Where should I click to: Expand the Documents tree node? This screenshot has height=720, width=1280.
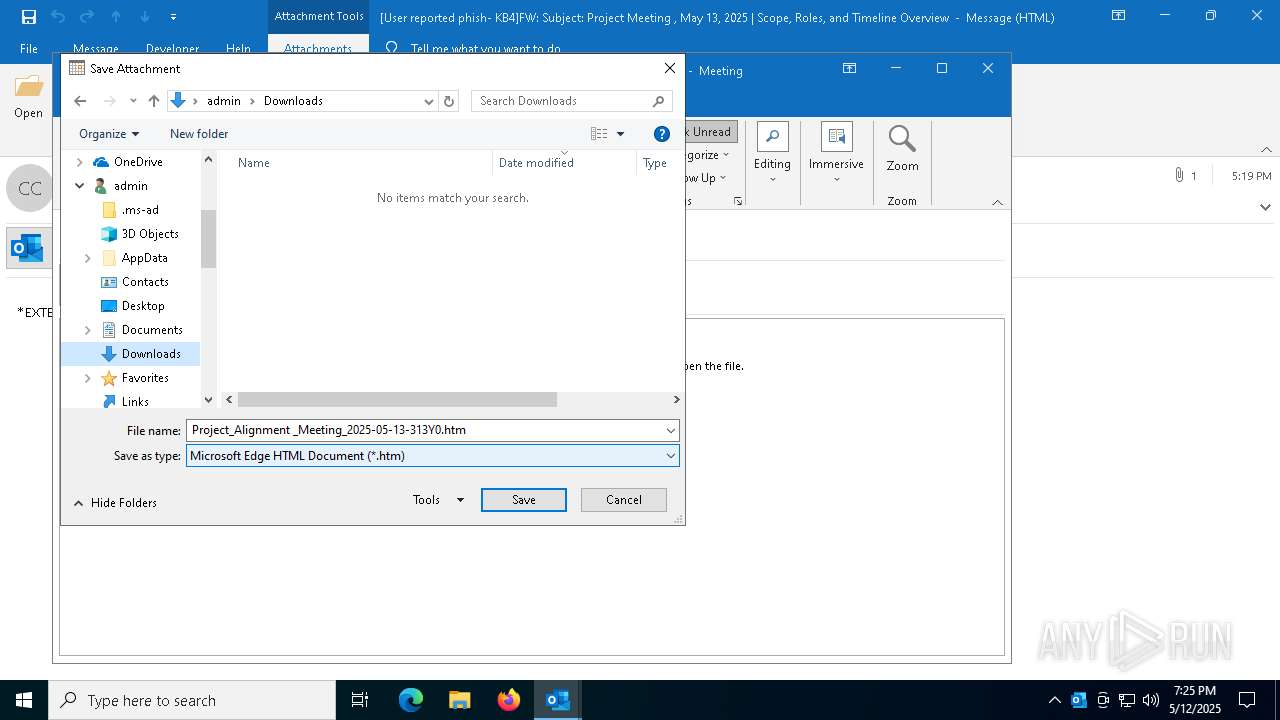click(88, 330)
